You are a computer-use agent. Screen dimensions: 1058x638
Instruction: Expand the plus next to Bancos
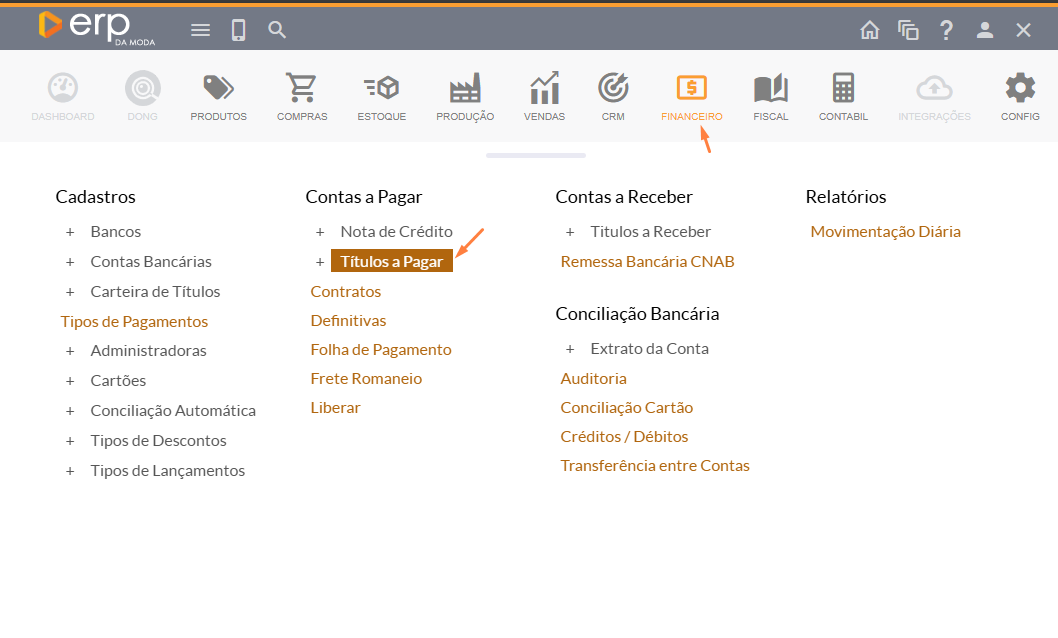[70, 232]
